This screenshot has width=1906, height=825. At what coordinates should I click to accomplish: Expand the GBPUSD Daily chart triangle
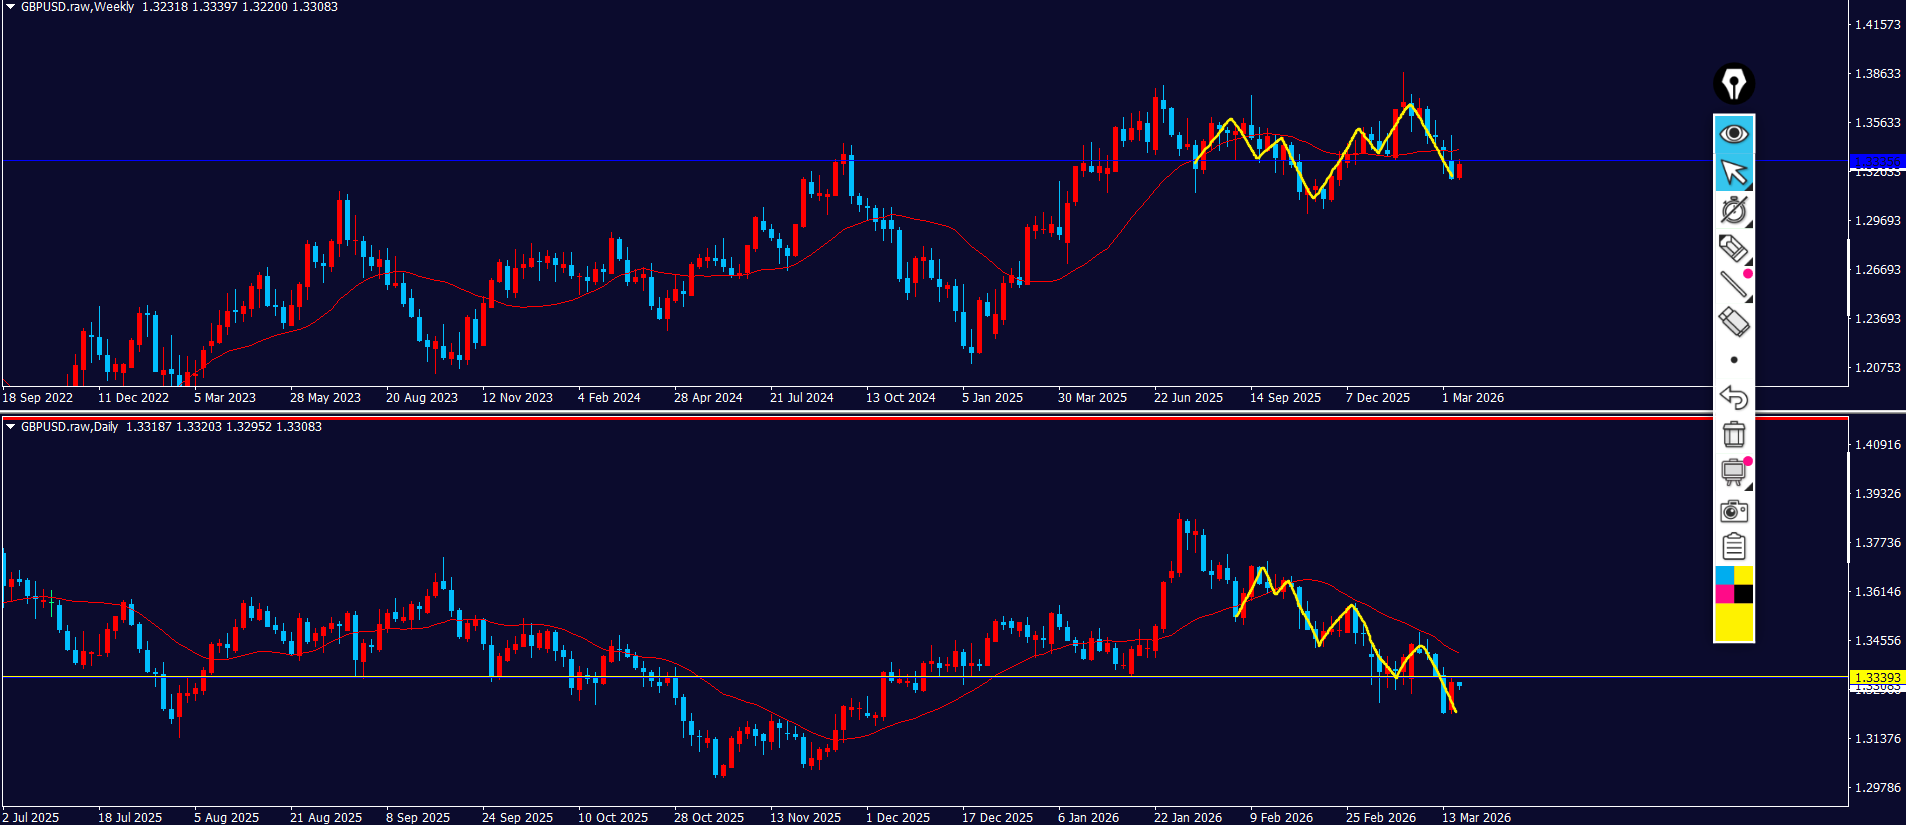pyautogui.click(x=10, y=427)
